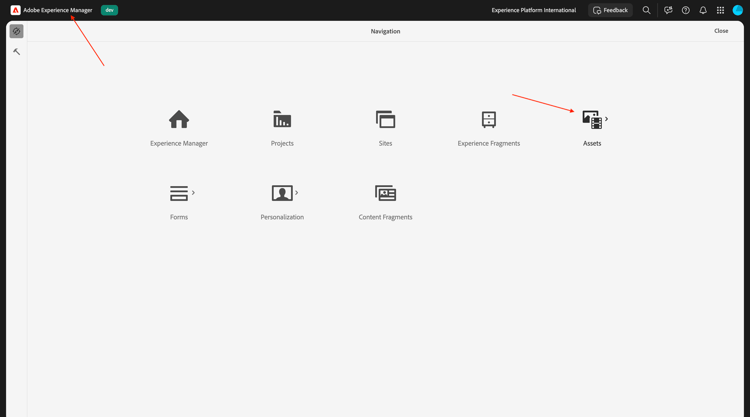
Task: Expand the Personalization submenu chevron
Action: tap(297, 193)
